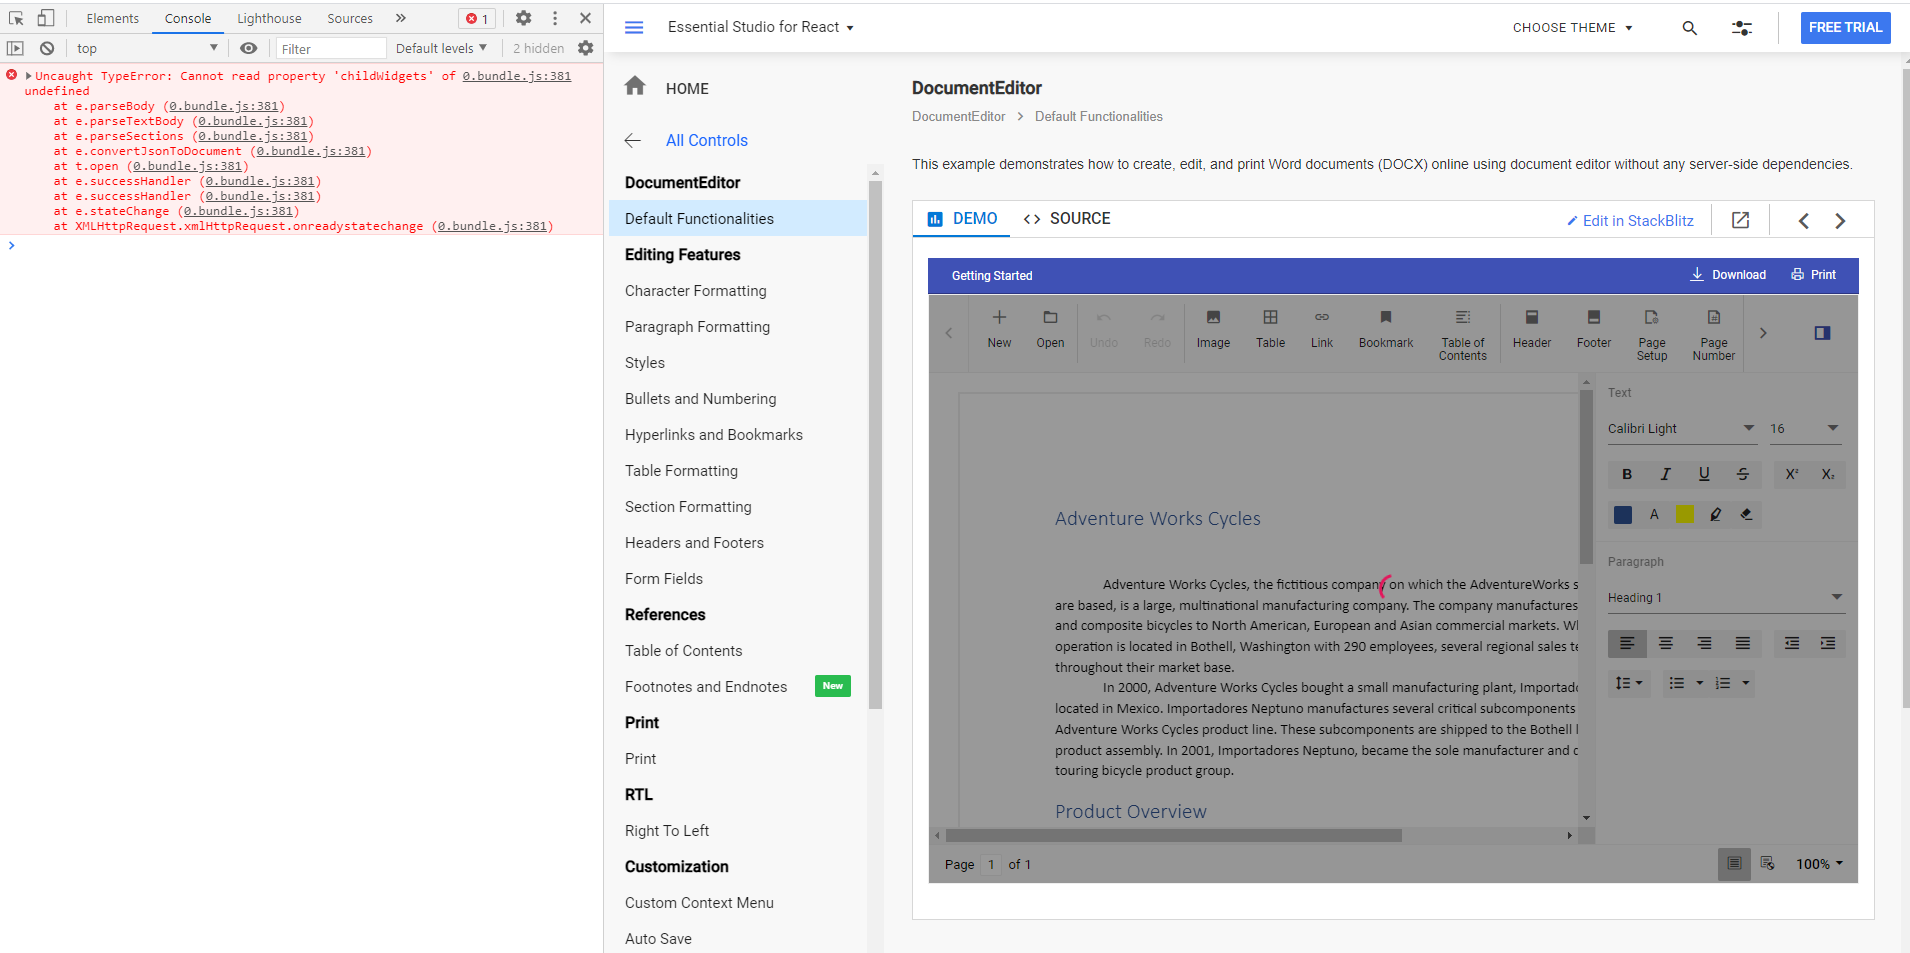The height and width of the screenshot is (953, 1910).
Task: Switch to the SOURCE tab
Action: (x=1067, y=219)
